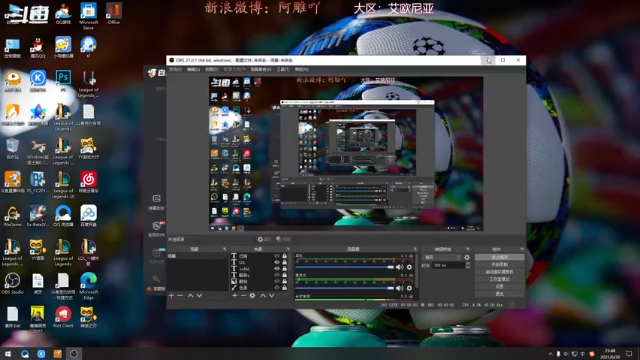Screen dimensions: 640x360
Task: Open the OBS Studio desktop shortcut
Action: pos(13,283)
